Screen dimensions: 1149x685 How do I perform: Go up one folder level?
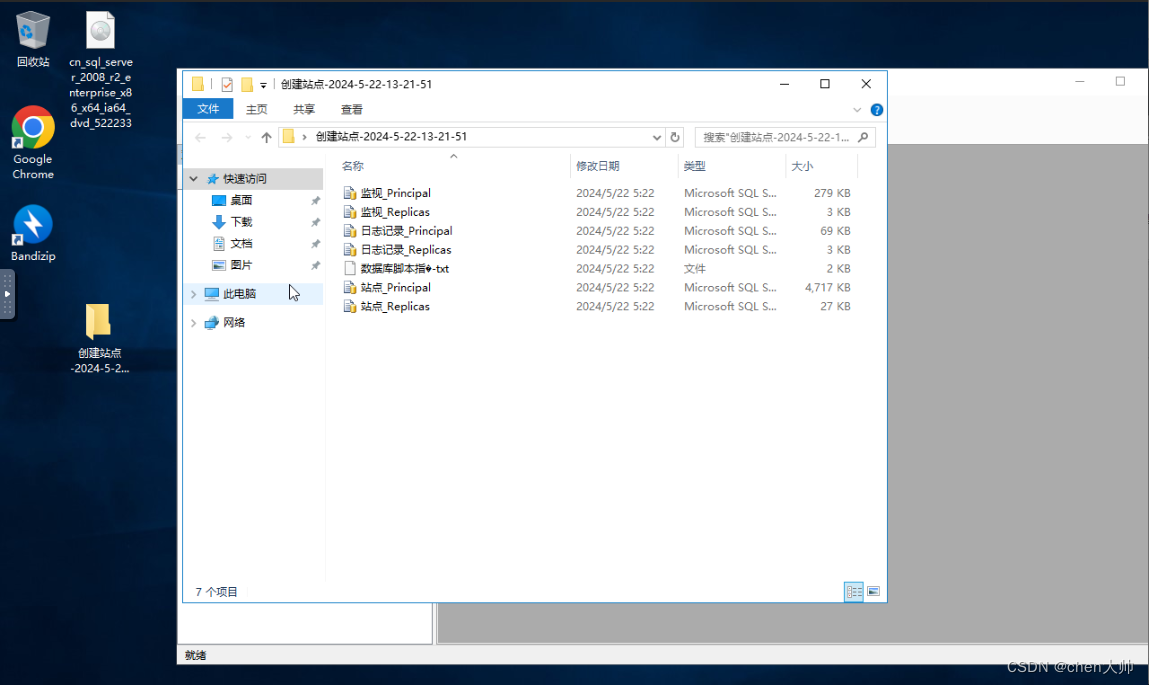266,137
